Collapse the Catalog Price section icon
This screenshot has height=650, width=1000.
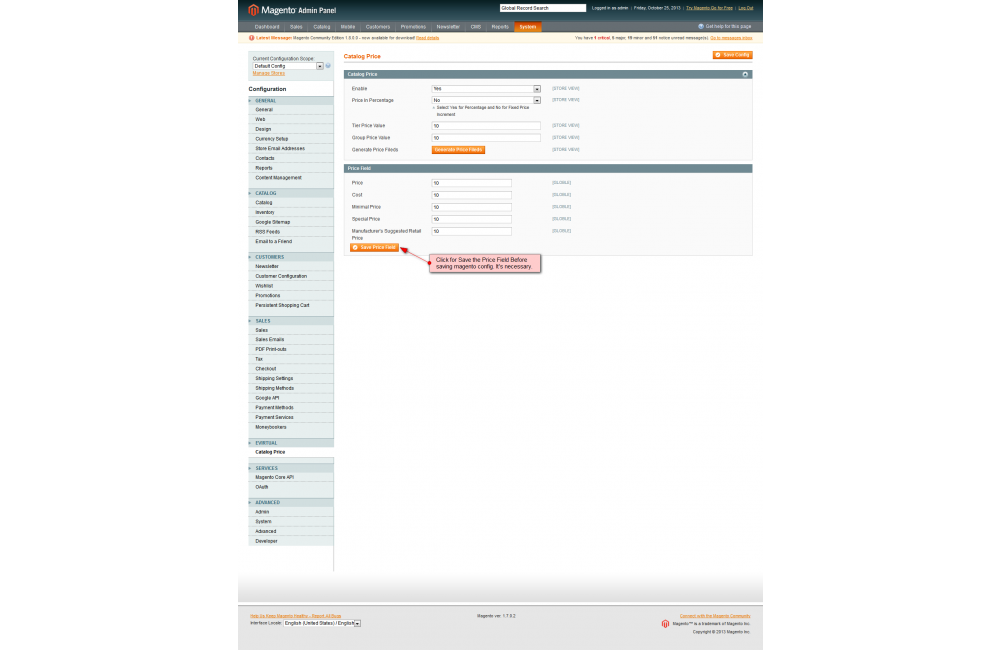pyautogui.click(x=745, y=75)
